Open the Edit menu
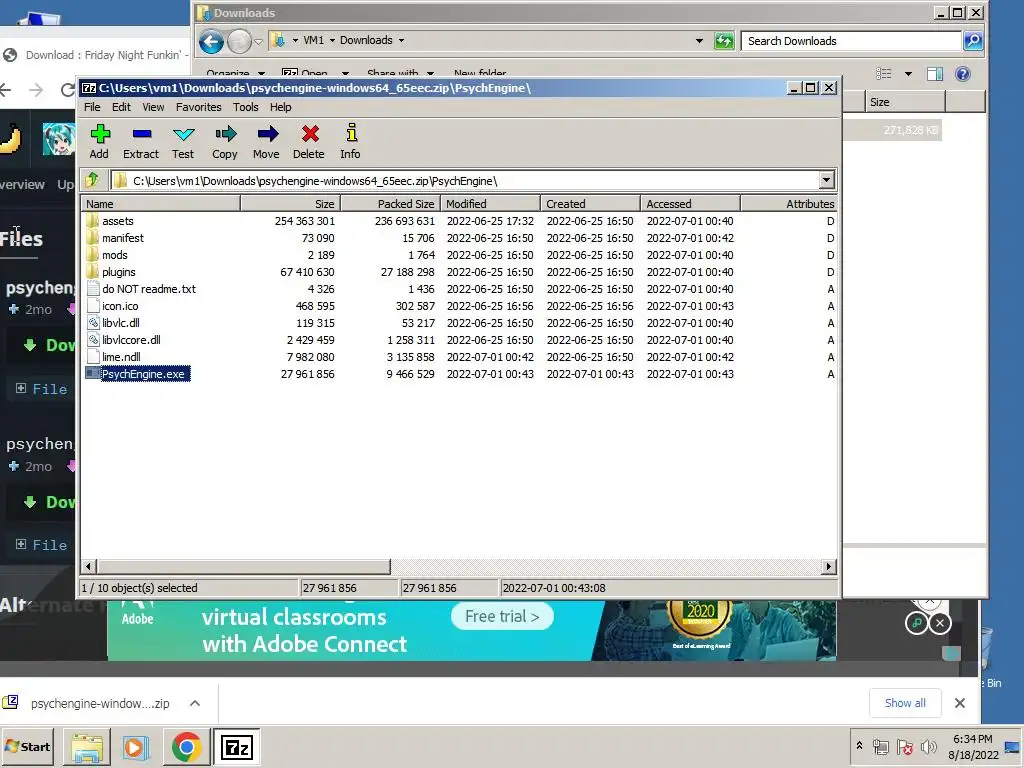The width and height of the screenshot is (1024, 768). coord(121,107)
